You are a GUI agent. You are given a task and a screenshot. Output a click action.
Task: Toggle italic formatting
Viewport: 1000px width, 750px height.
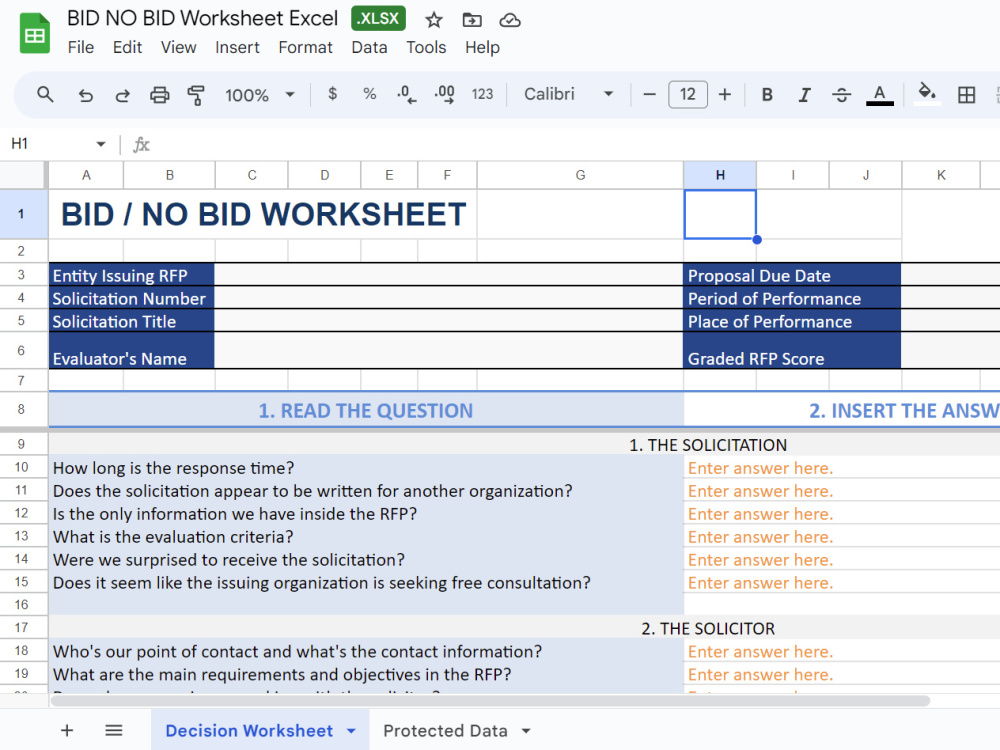point(804,95)
